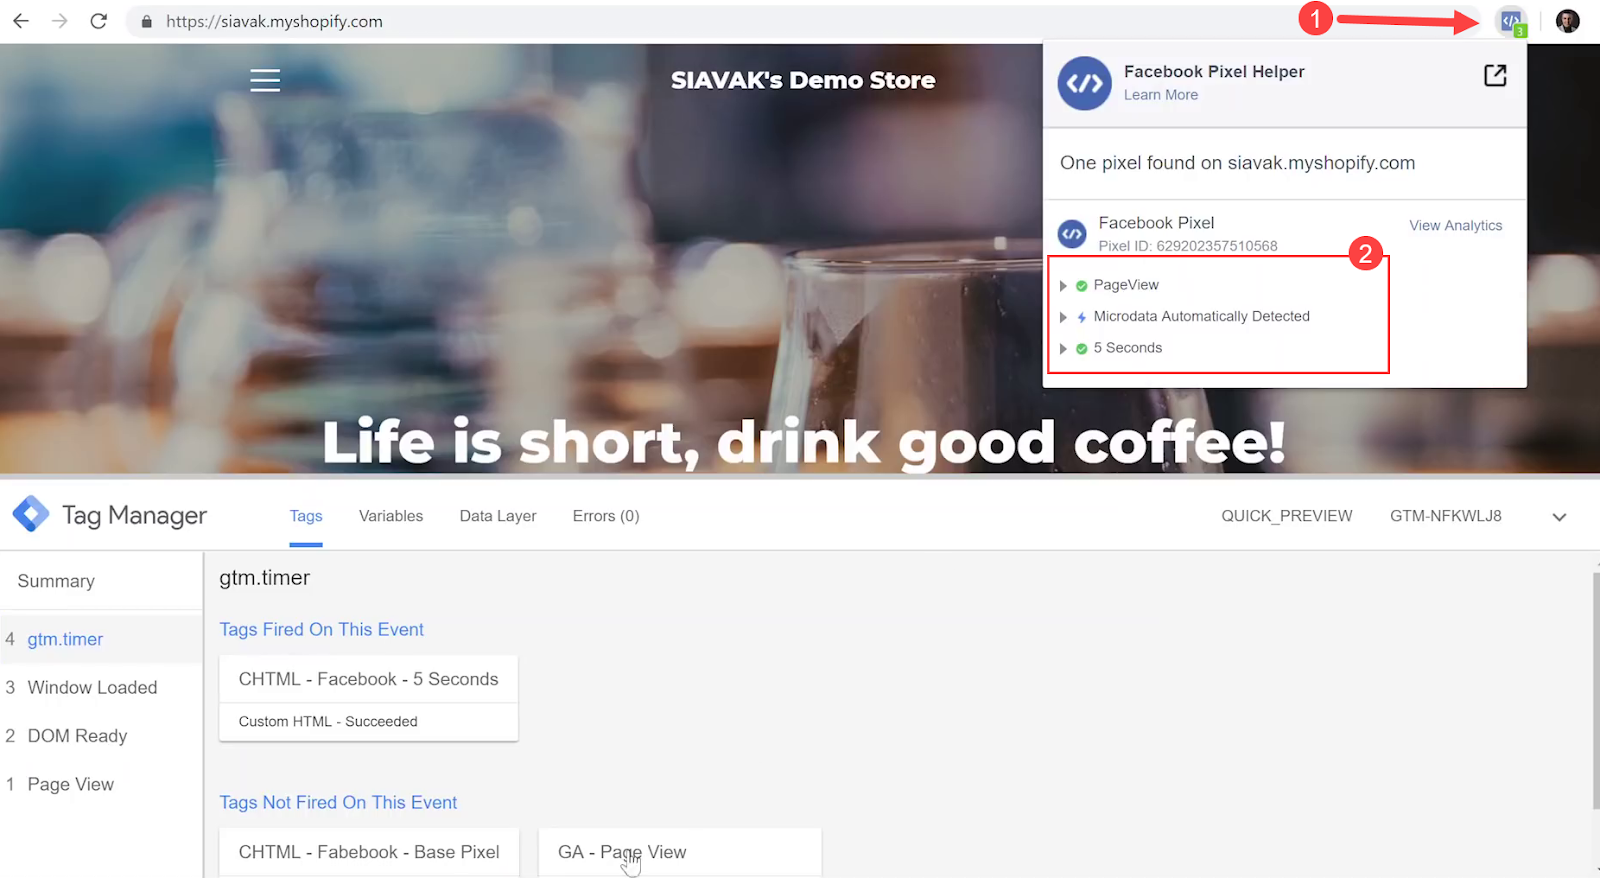The width and height of the screenshot is (1600, 878).
Task: Select Summary in the event list
Action: coord(101,581)
